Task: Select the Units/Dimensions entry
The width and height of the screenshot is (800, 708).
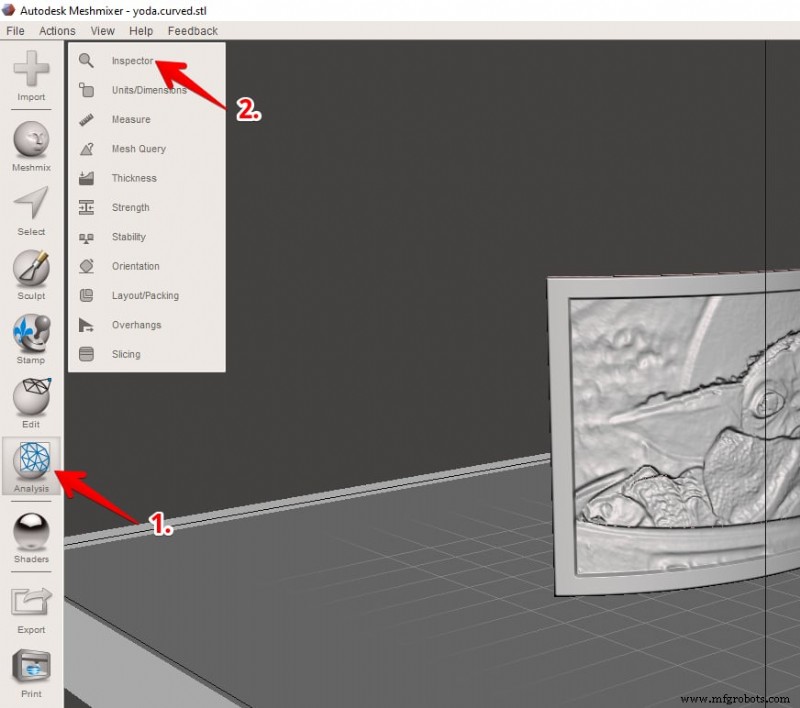Action: tap(149, 90)
